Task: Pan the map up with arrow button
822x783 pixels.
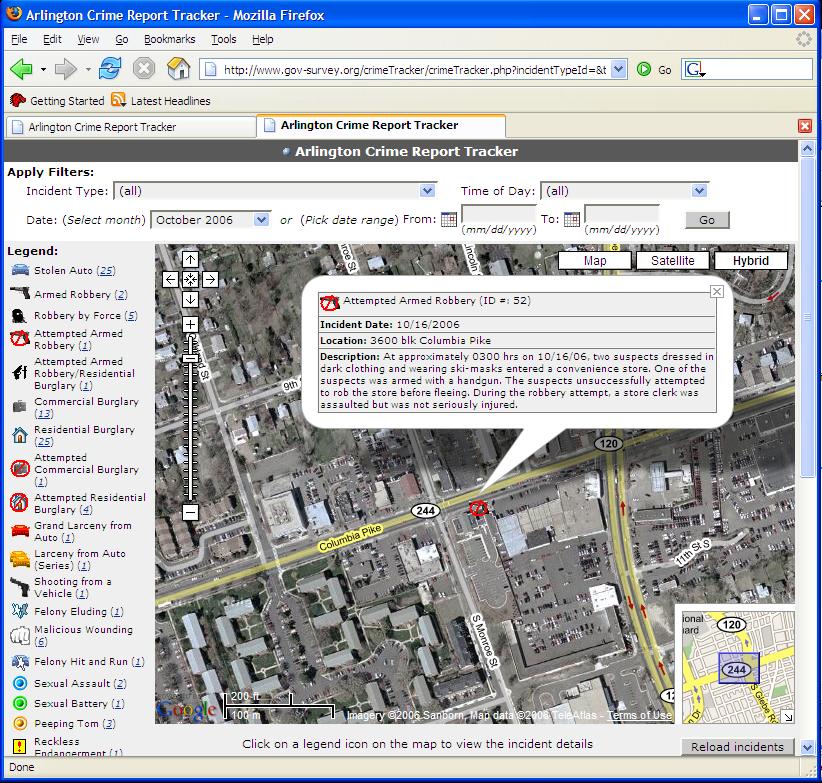Action: [190, 259]
